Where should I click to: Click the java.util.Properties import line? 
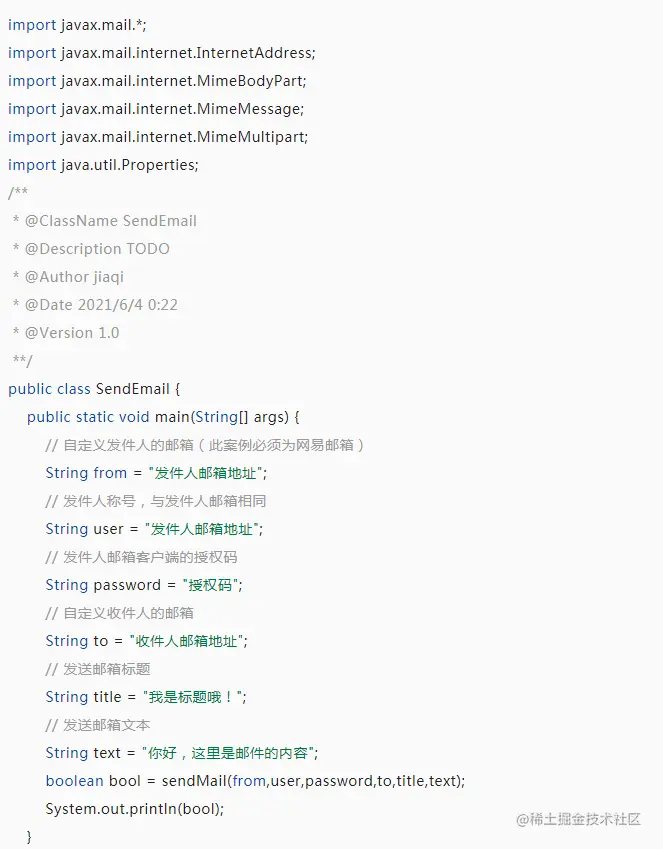tap(103, 165)
